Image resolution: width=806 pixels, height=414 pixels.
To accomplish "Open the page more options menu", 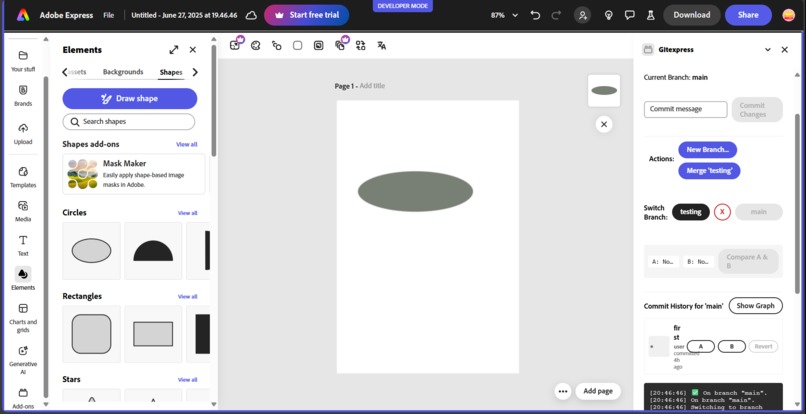I will [563, 391].
